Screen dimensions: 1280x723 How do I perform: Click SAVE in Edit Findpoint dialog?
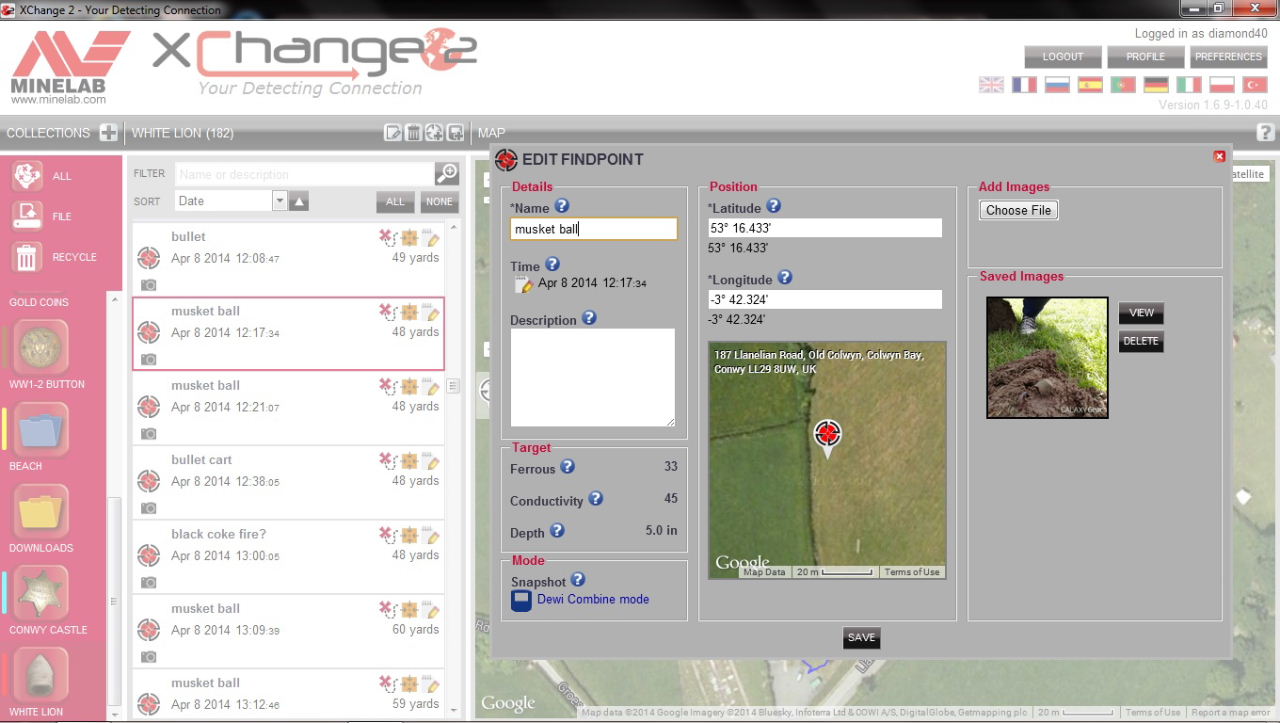[861, 637]
